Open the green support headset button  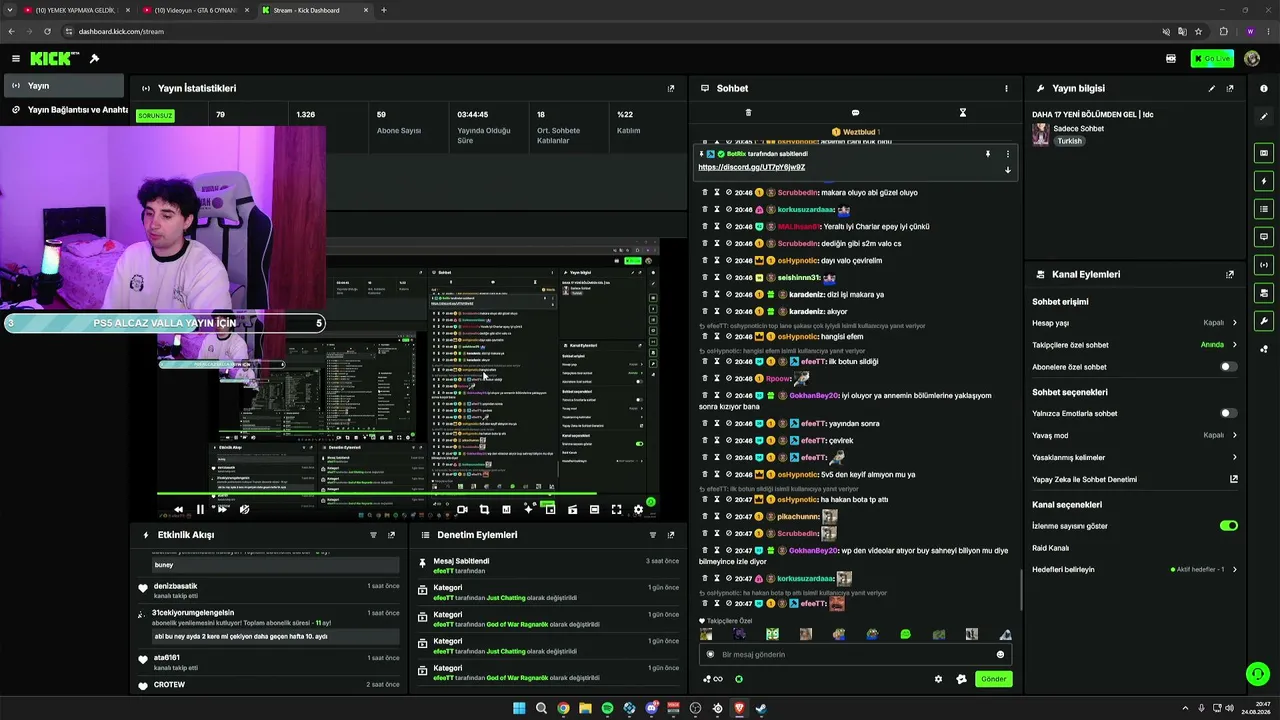coord(1258,674)
